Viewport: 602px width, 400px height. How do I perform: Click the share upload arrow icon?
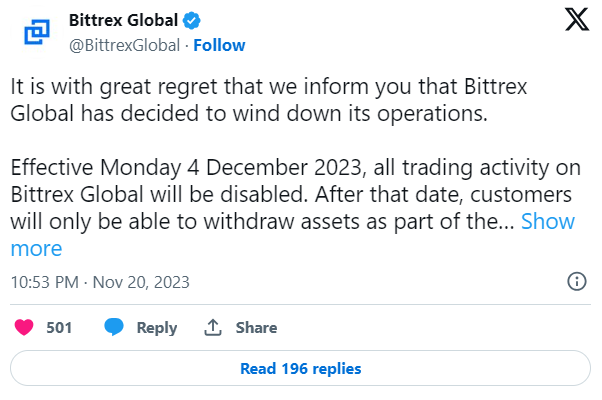213,327
